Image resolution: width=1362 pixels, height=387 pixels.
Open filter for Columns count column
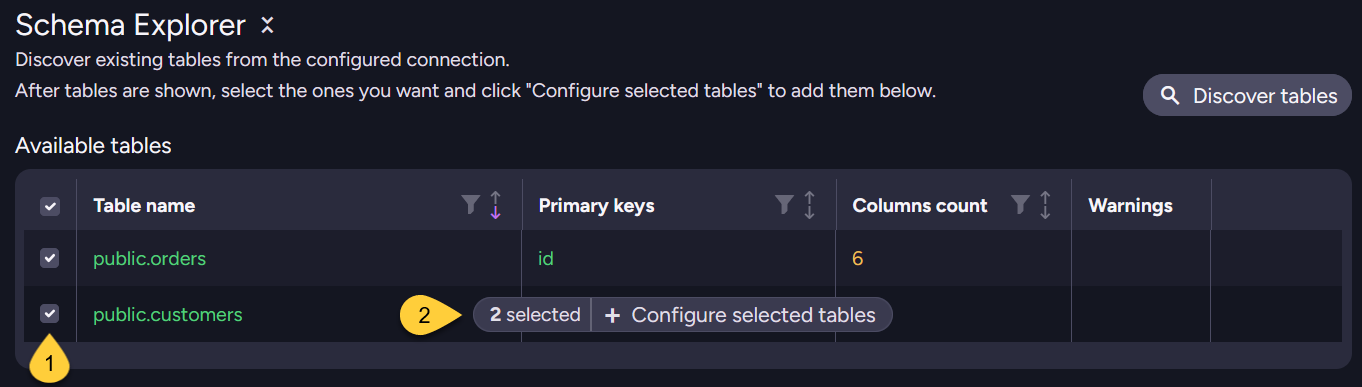[1020, 205]
